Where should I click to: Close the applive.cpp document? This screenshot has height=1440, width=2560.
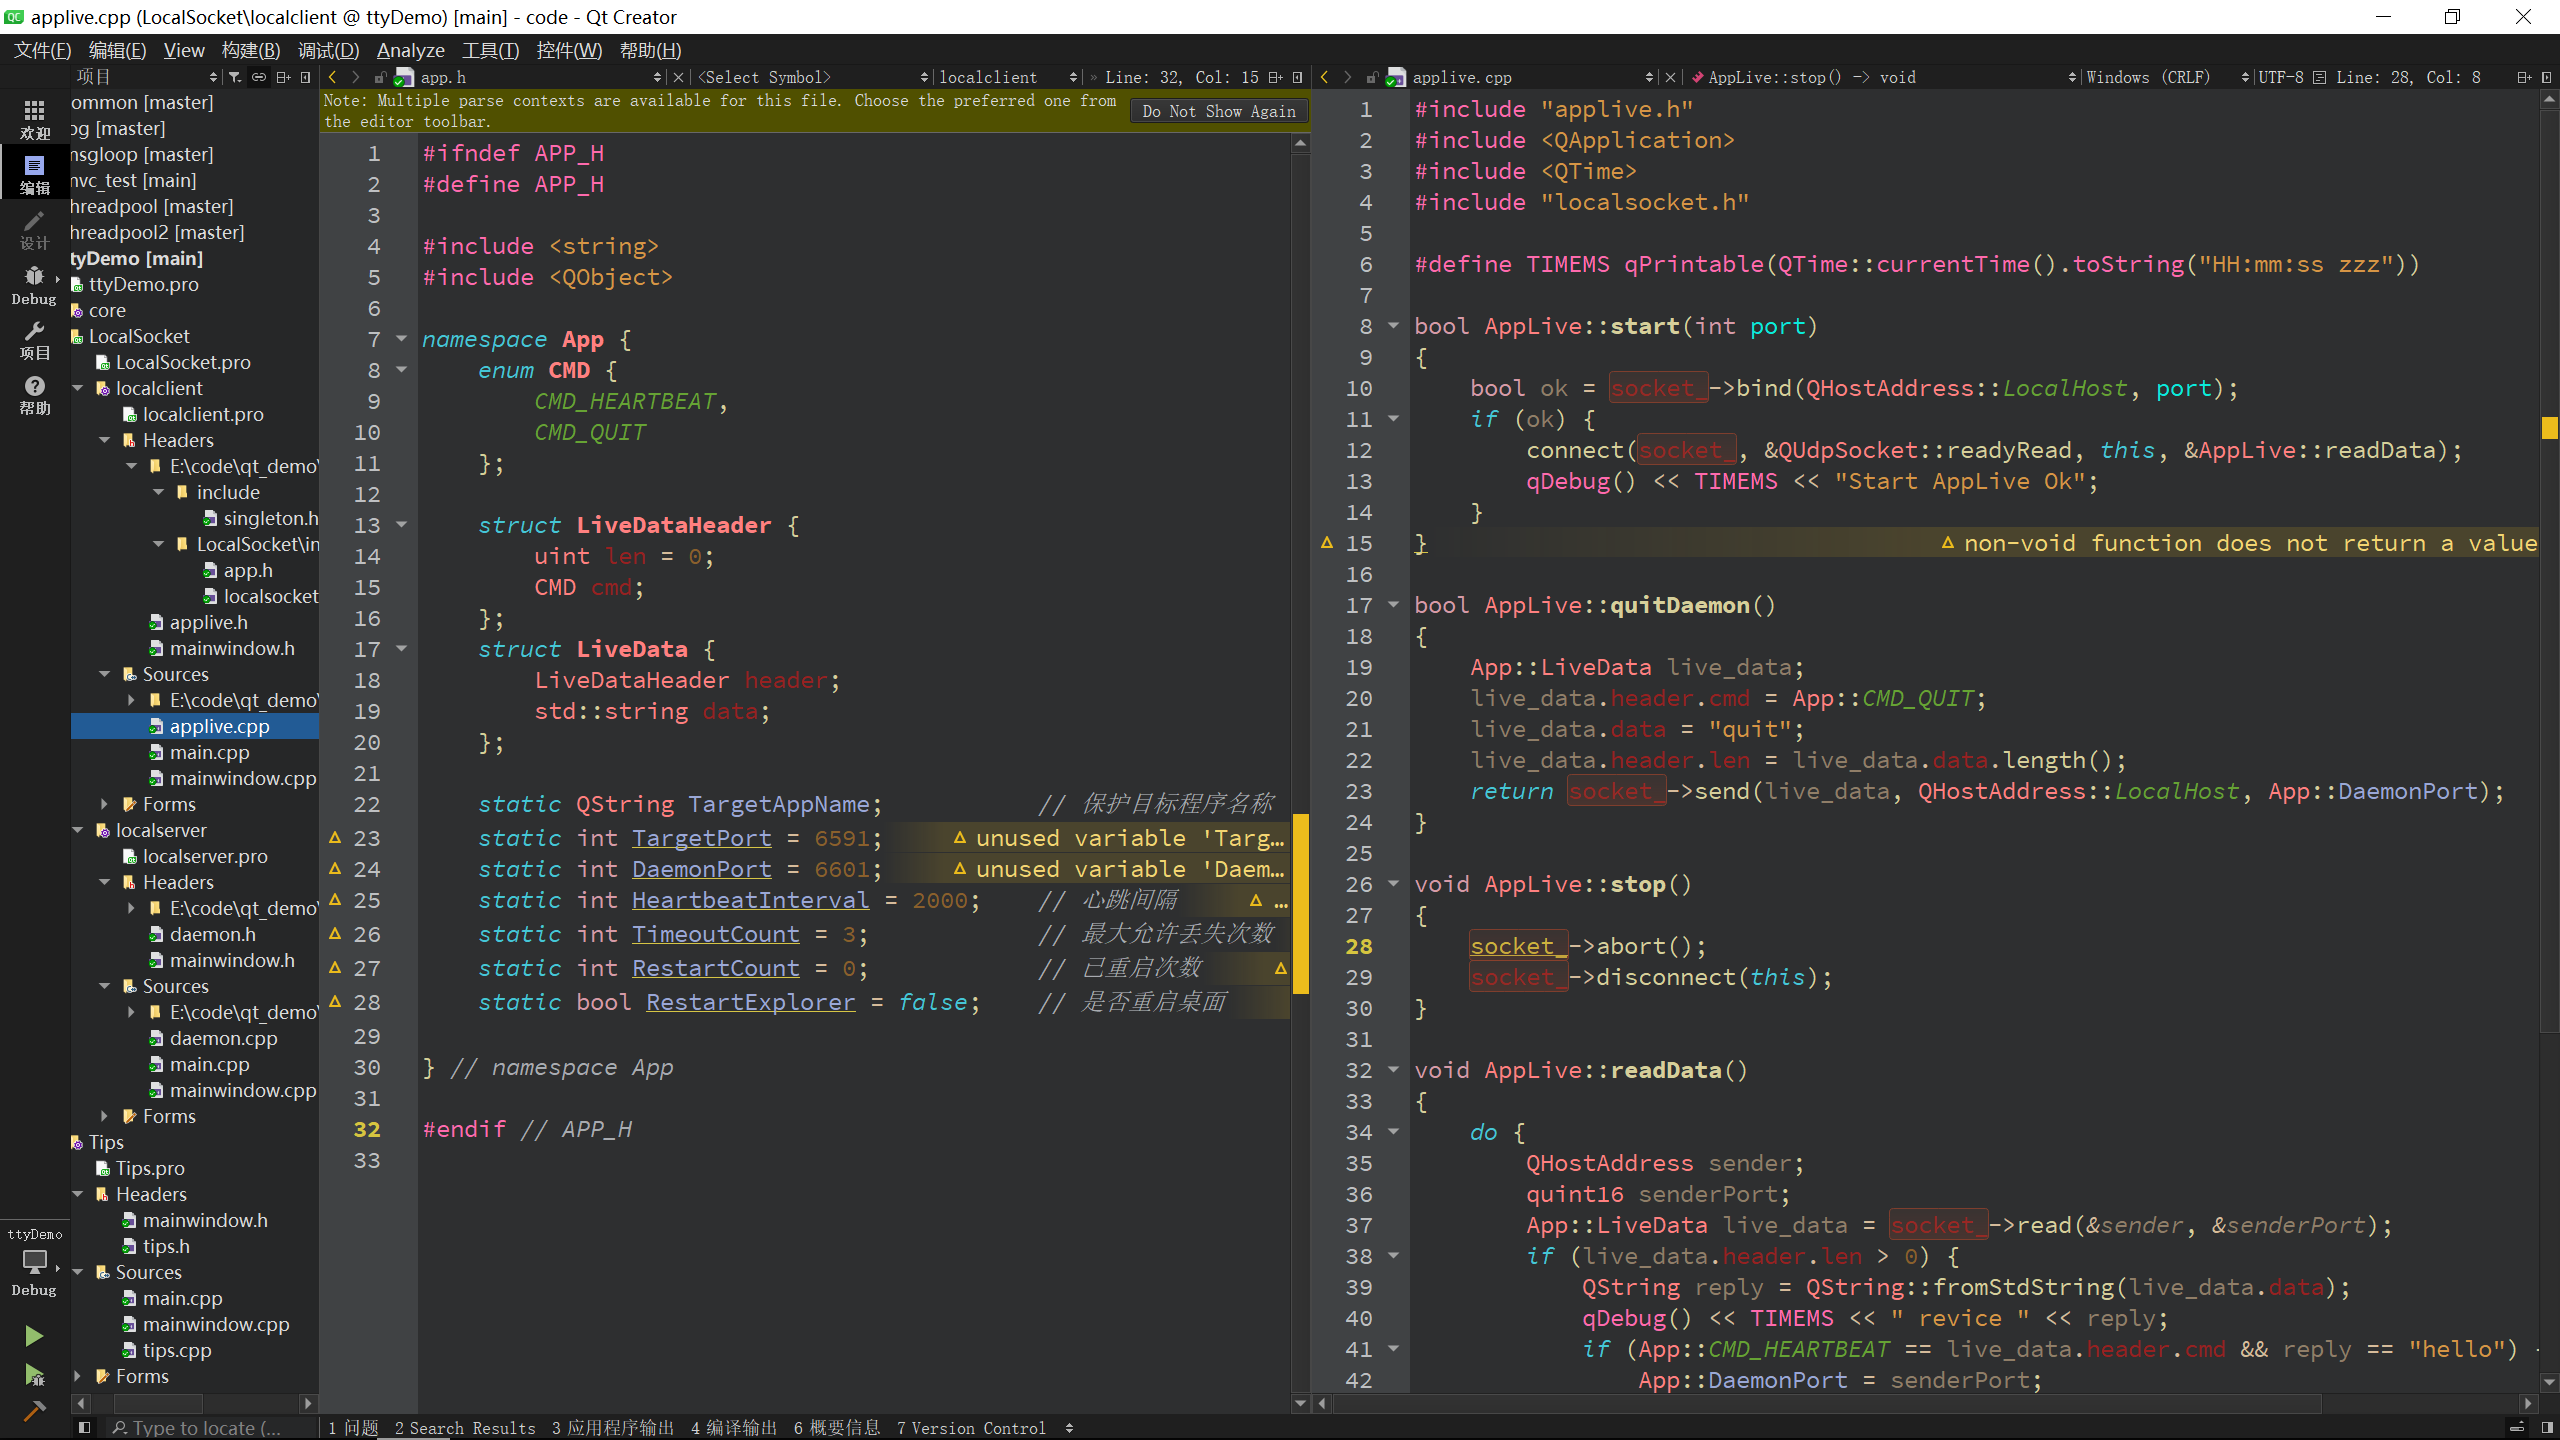1670,77
